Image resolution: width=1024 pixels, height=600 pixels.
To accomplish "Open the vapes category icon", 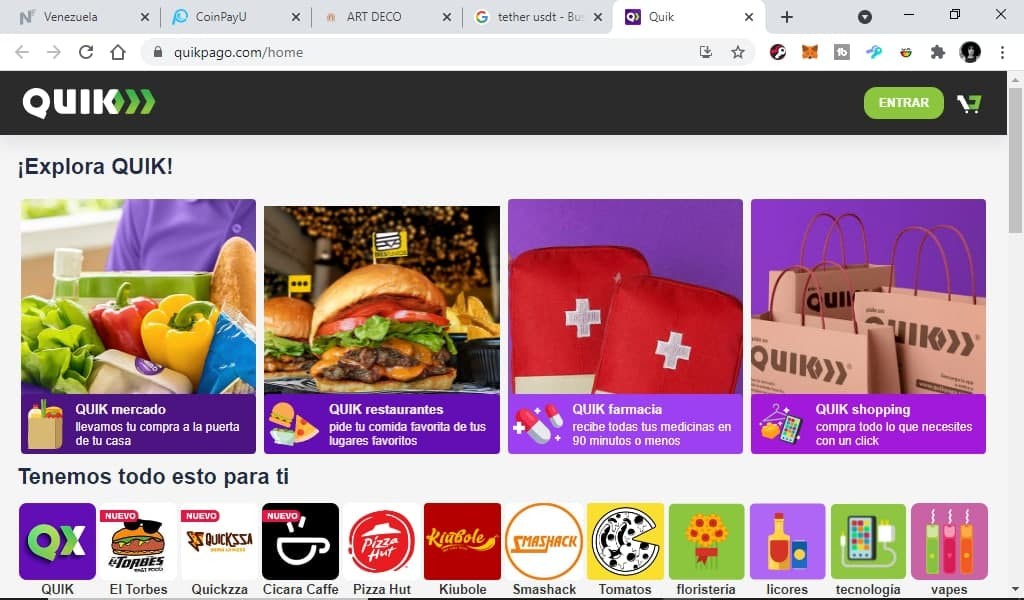I will pos(949,541).
